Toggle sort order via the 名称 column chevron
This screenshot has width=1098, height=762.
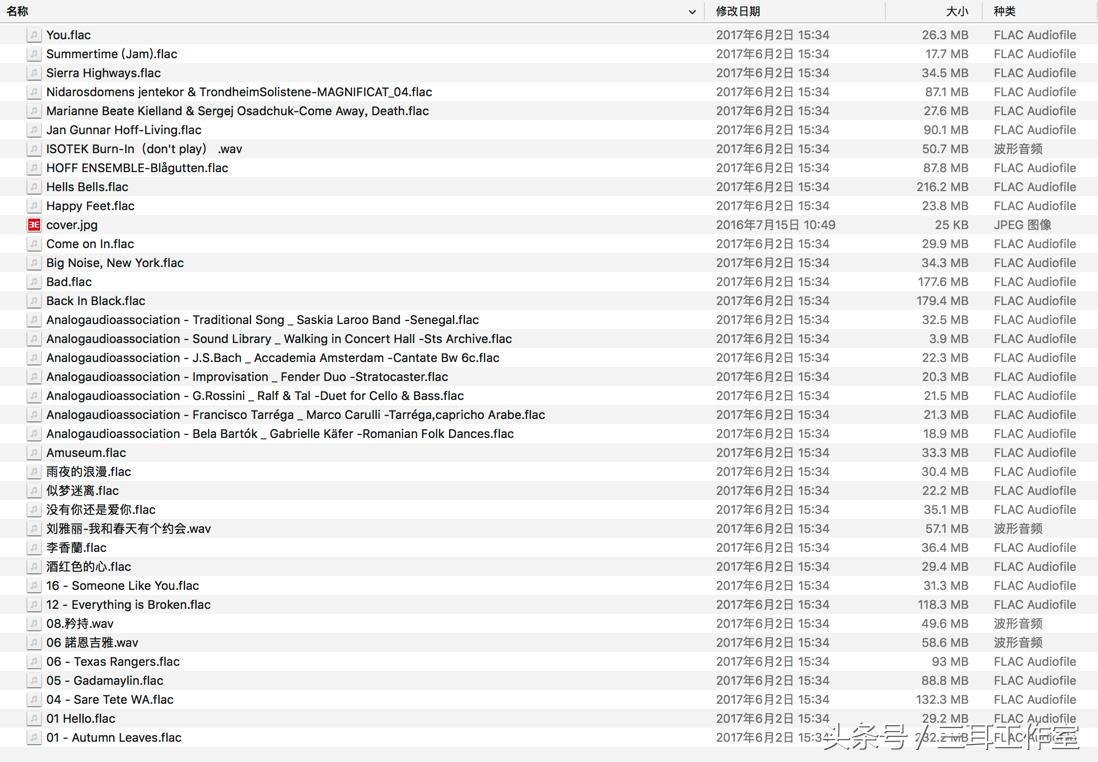(692, 12)
